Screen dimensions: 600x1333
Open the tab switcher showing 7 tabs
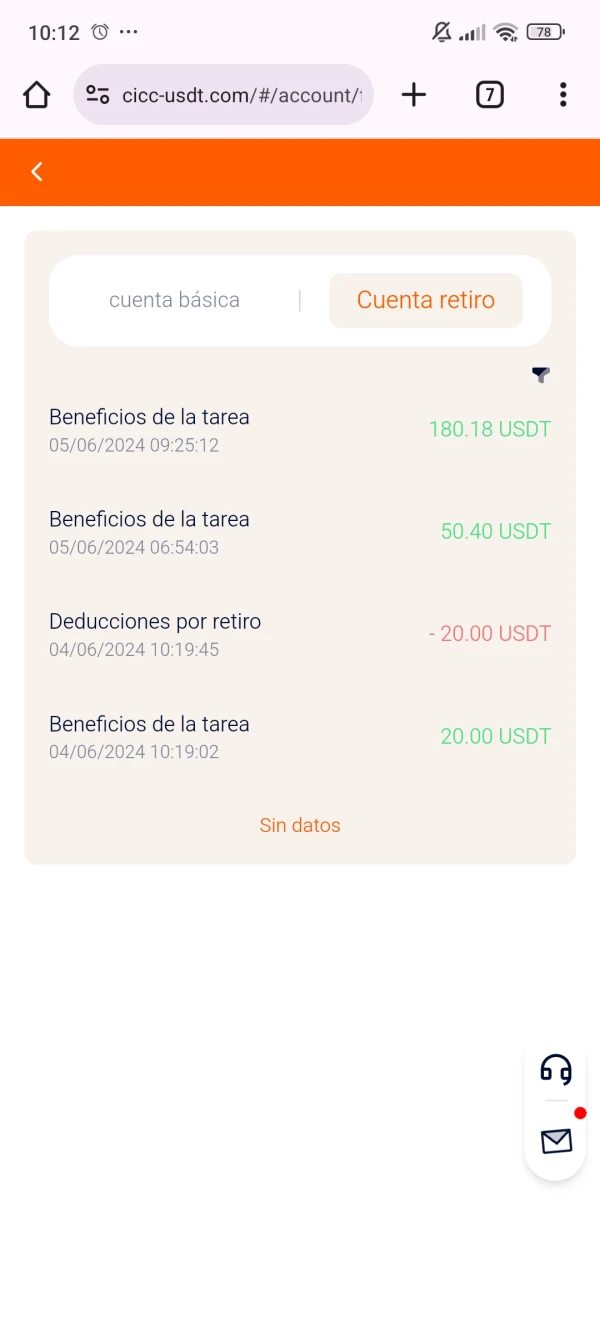[x=489, y=95]
